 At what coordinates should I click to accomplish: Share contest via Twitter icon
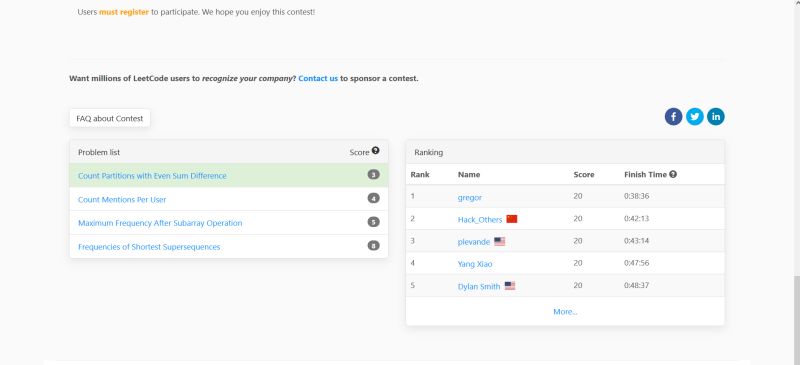click(x=694, y=117)
